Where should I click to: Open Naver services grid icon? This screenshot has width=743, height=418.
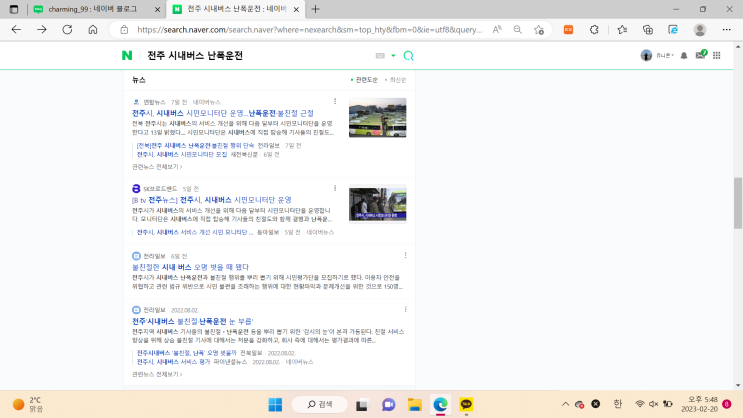(716, 55)
